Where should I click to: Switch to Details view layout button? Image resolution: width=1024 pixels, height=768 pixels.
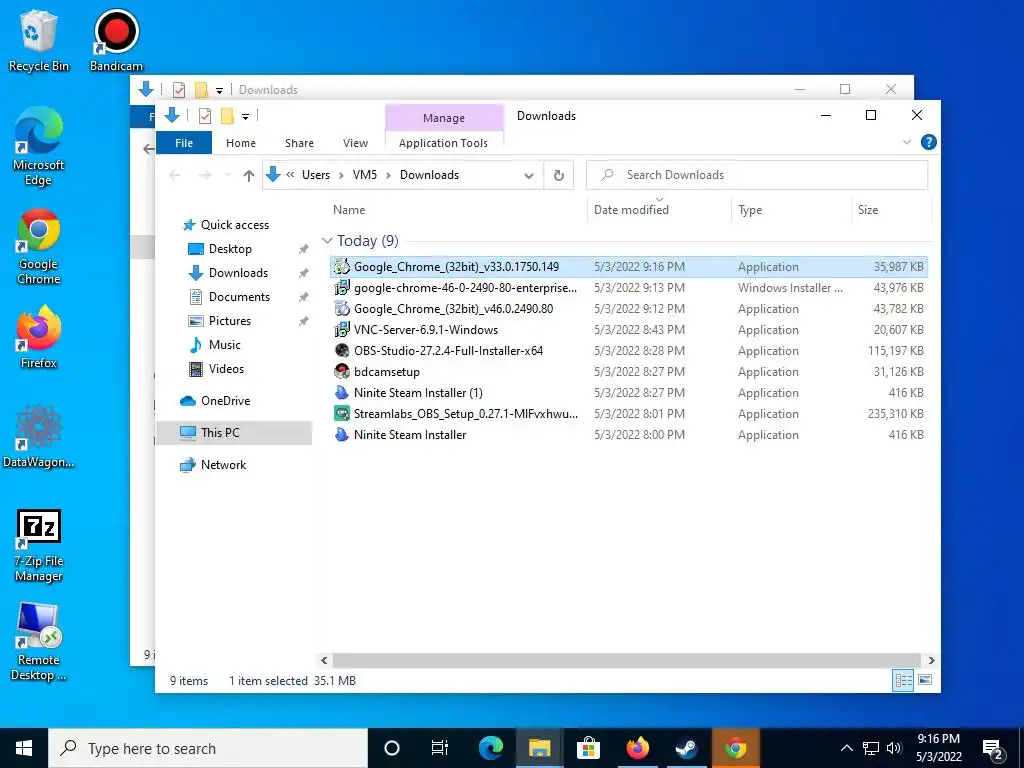[x=903, y=680]
